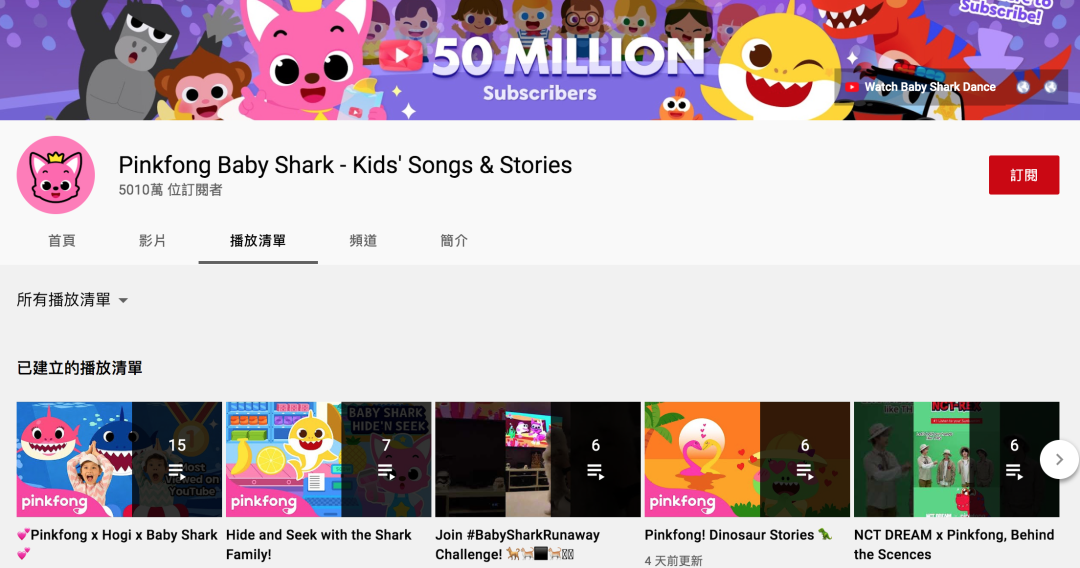Open the Pinkfong x Hogi x Baby Shark title

click(117, 535)
